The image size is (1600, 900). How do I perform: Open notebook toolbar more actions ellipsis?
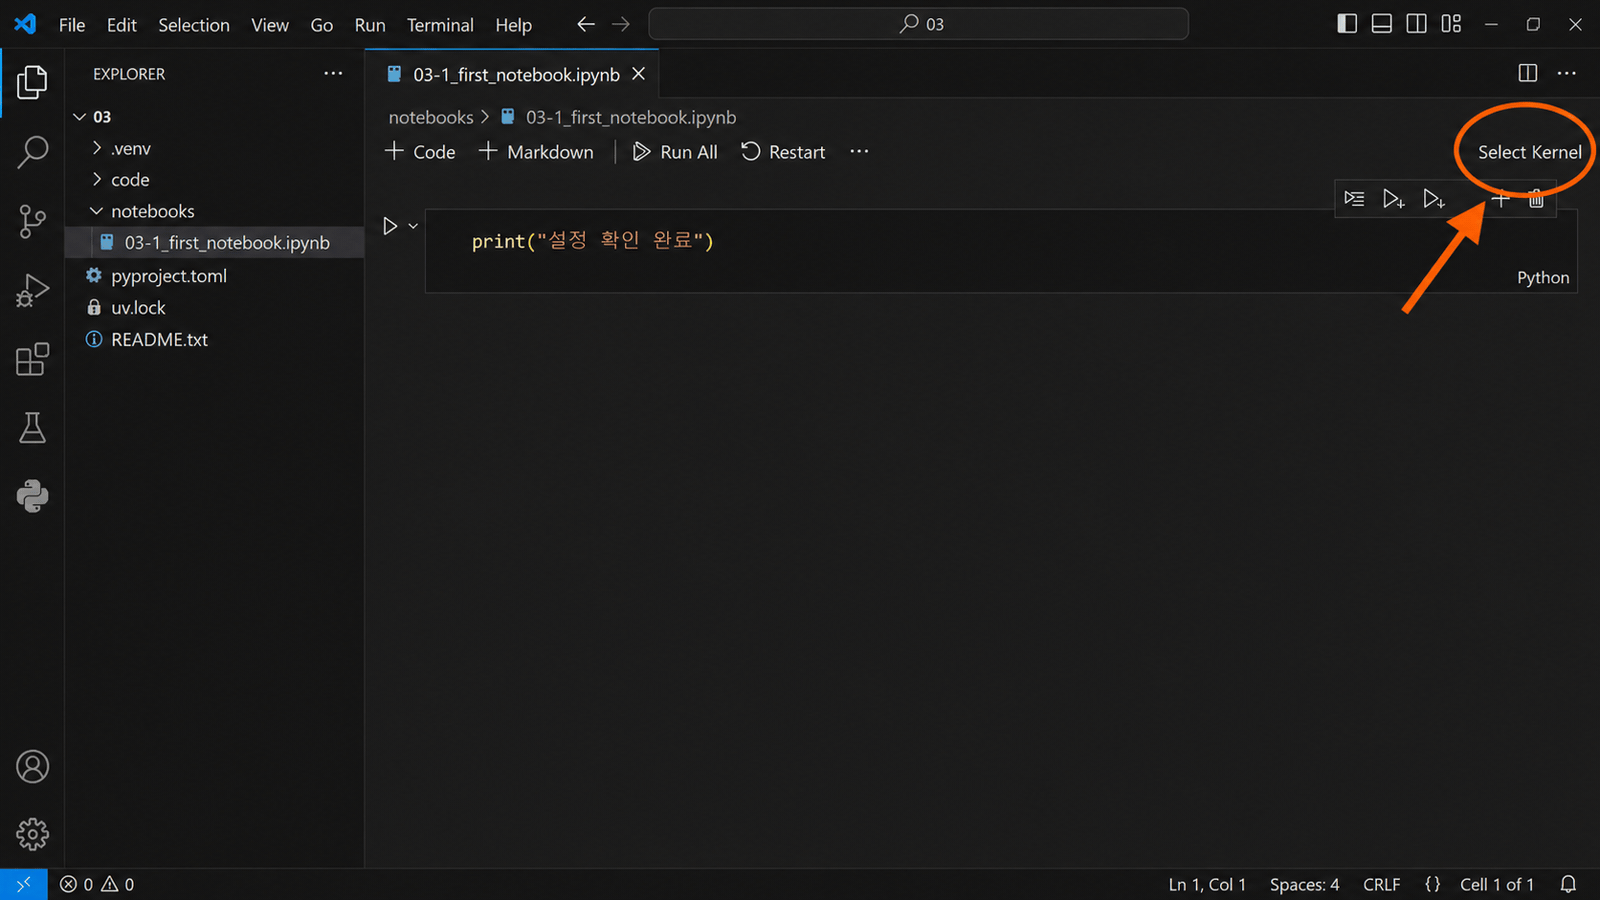pyautogui.click(x=859, y=151)
